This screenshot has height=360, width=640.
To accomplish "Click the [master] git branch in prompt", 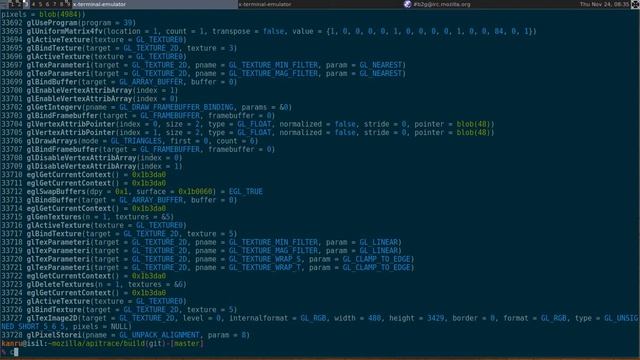I will (x=187, y=344).
